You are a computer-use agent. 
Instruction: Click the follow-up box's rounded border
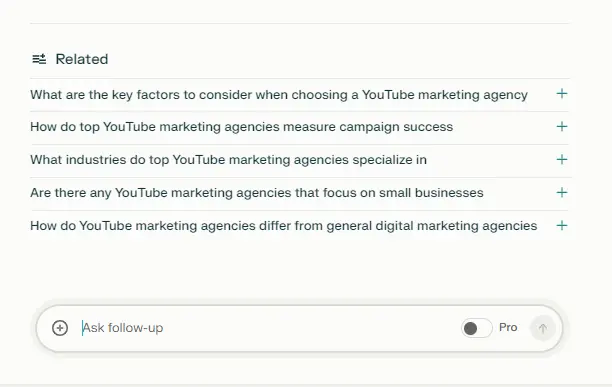(x=299, y=306)
